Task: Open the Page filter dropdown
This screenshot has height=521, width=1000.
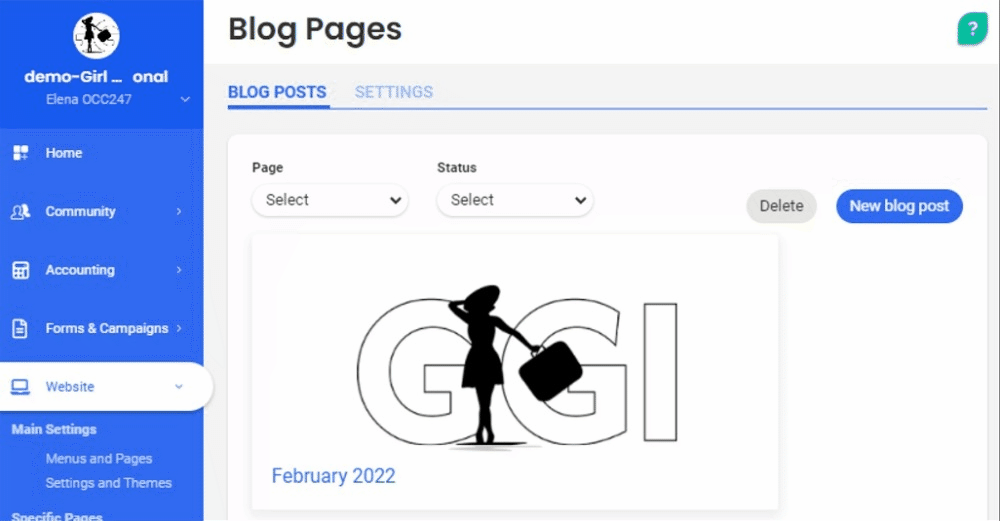Action: point(330,200)
